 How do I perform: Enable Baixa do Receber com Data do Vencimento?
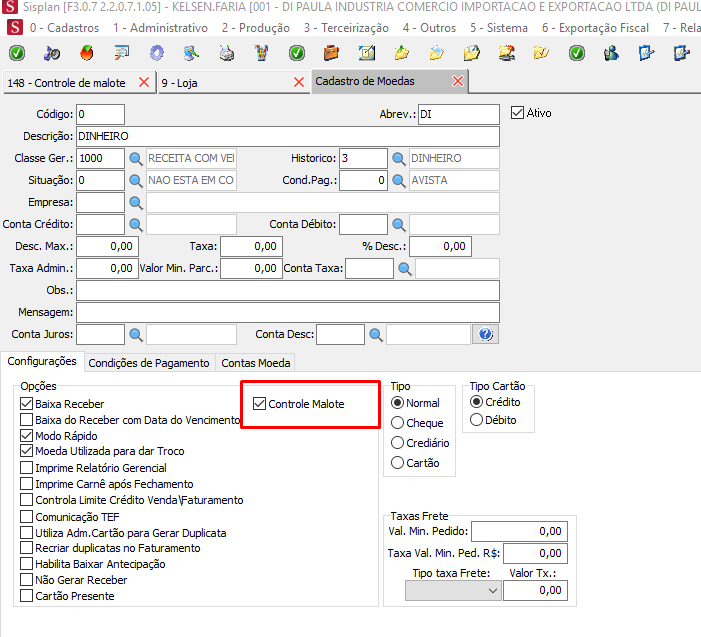coord(27,420)
